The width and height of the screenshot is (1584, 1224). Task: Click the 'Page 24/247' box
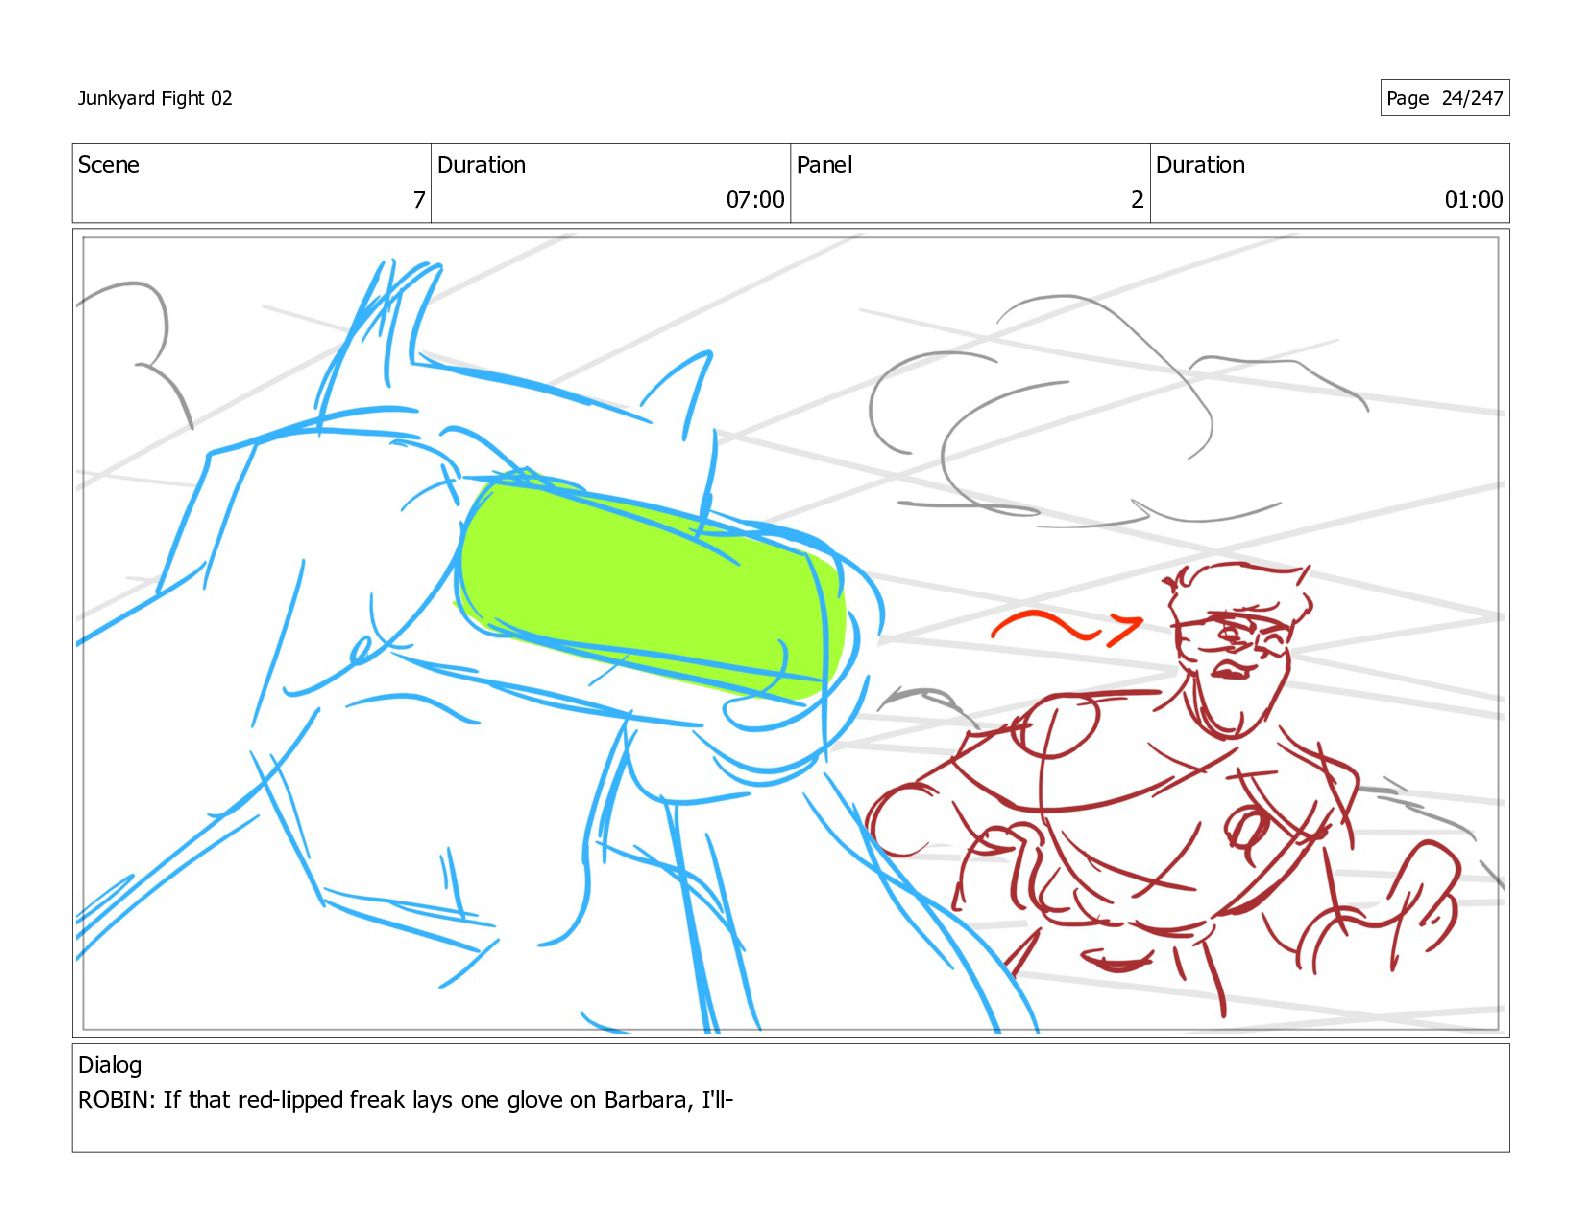coord(1444,98)
